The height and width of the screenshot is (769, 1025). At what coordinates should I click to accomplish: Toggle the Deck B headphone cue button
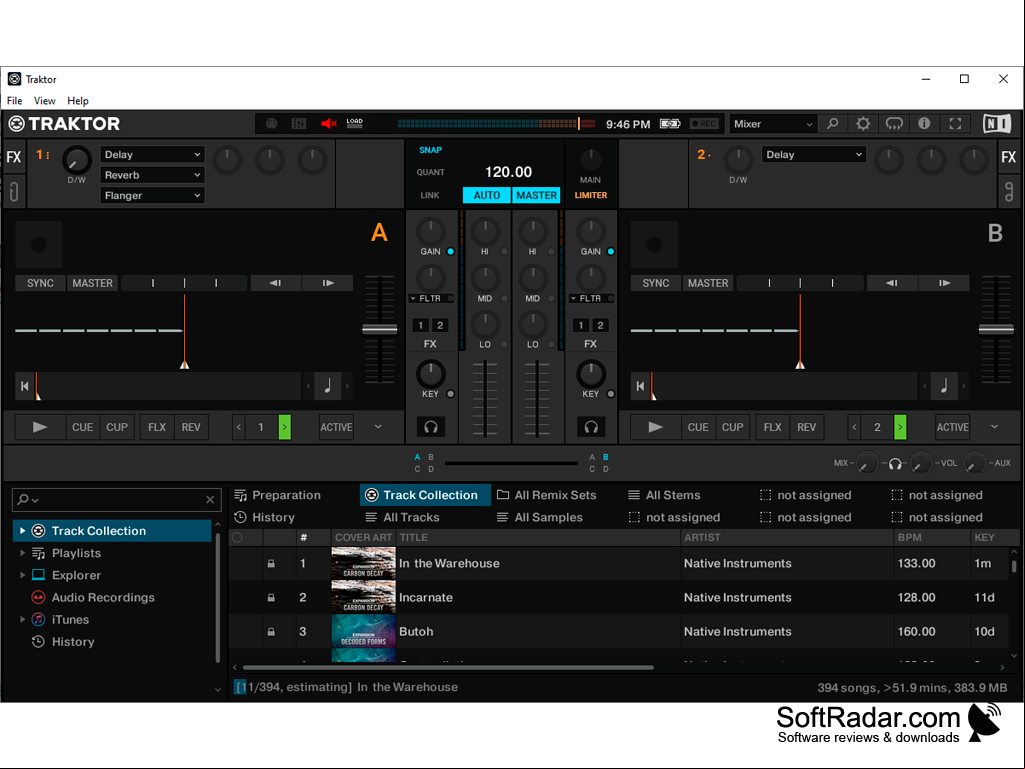point(591,427)
